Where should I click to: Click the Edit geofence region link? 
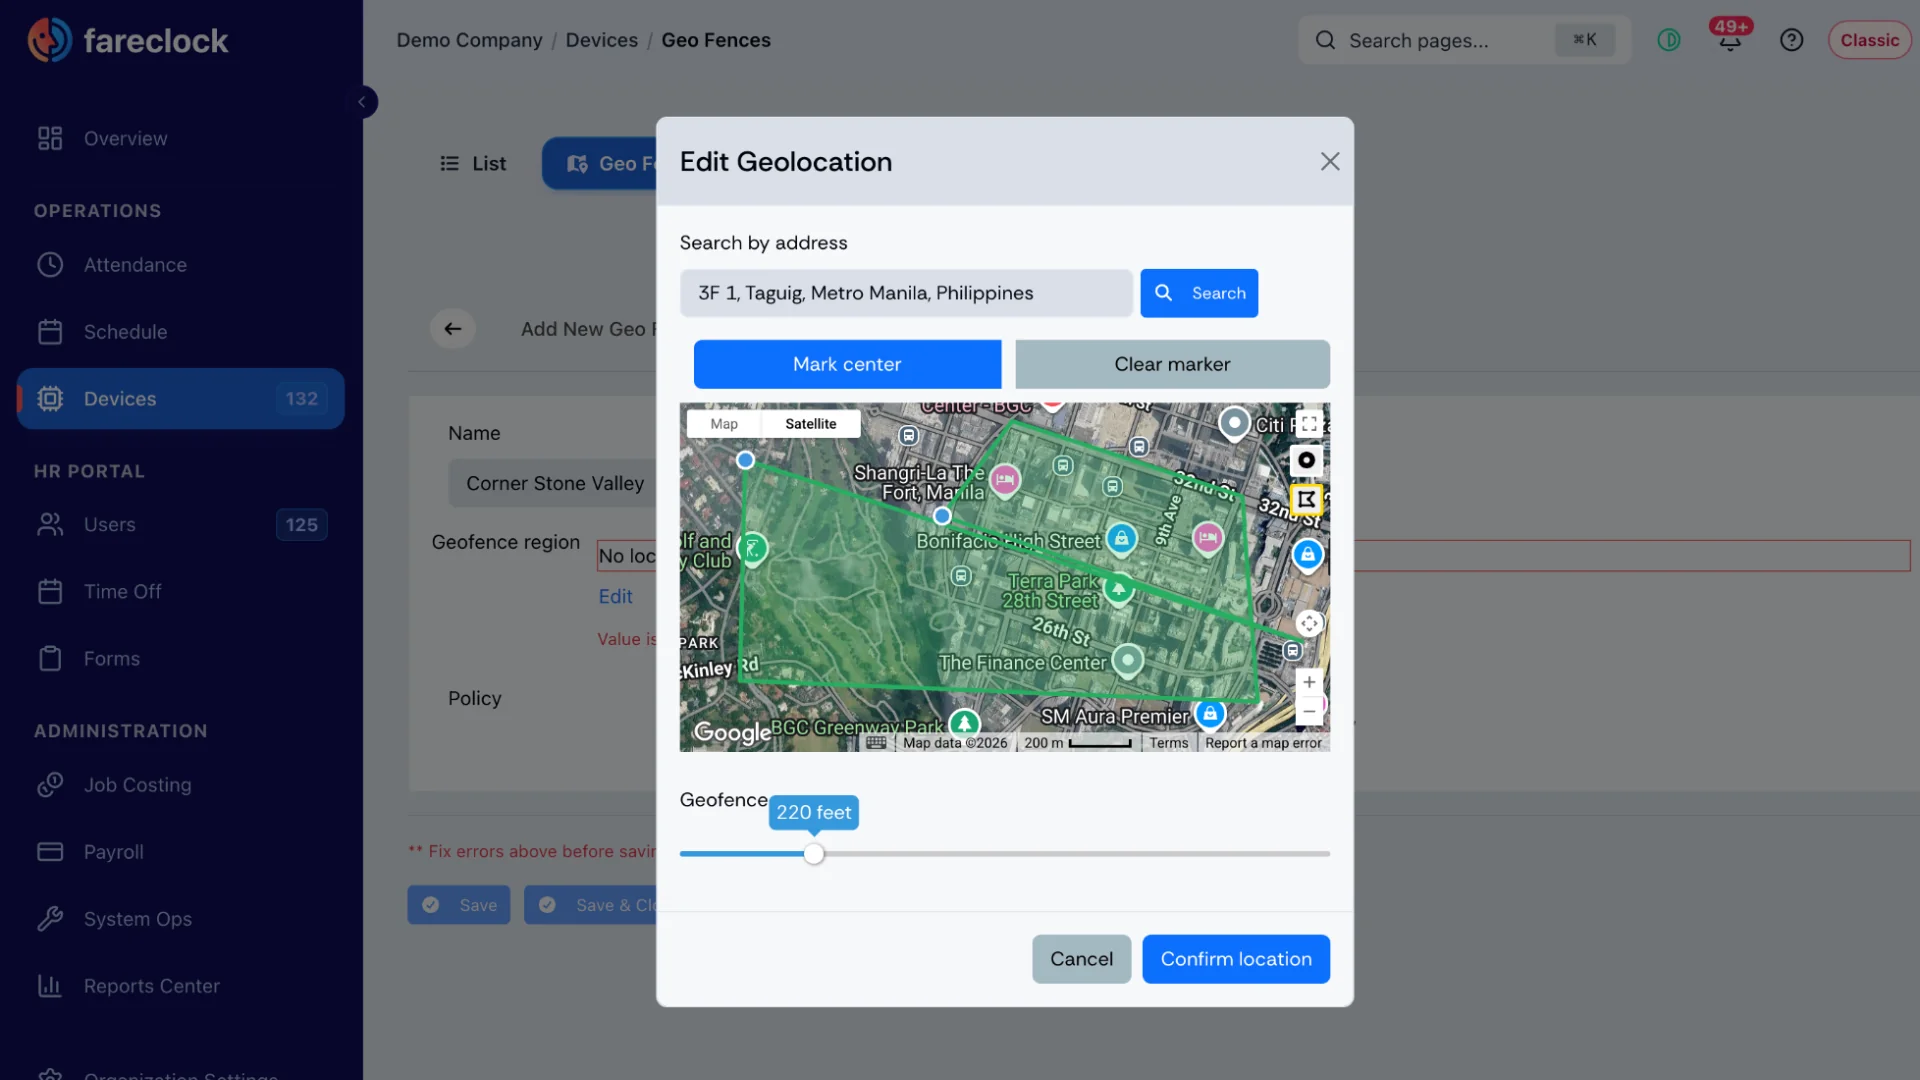tap(615, 597)
